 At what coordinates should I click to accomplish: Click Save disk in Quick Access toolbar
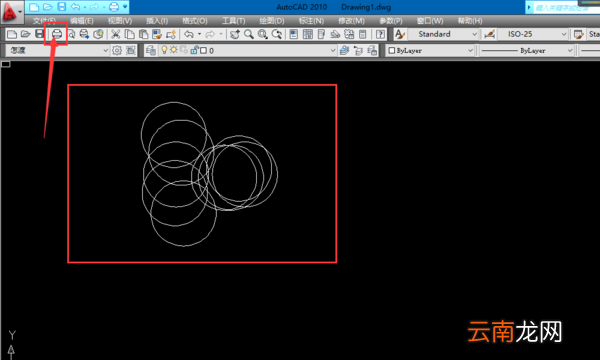[62, 7]
